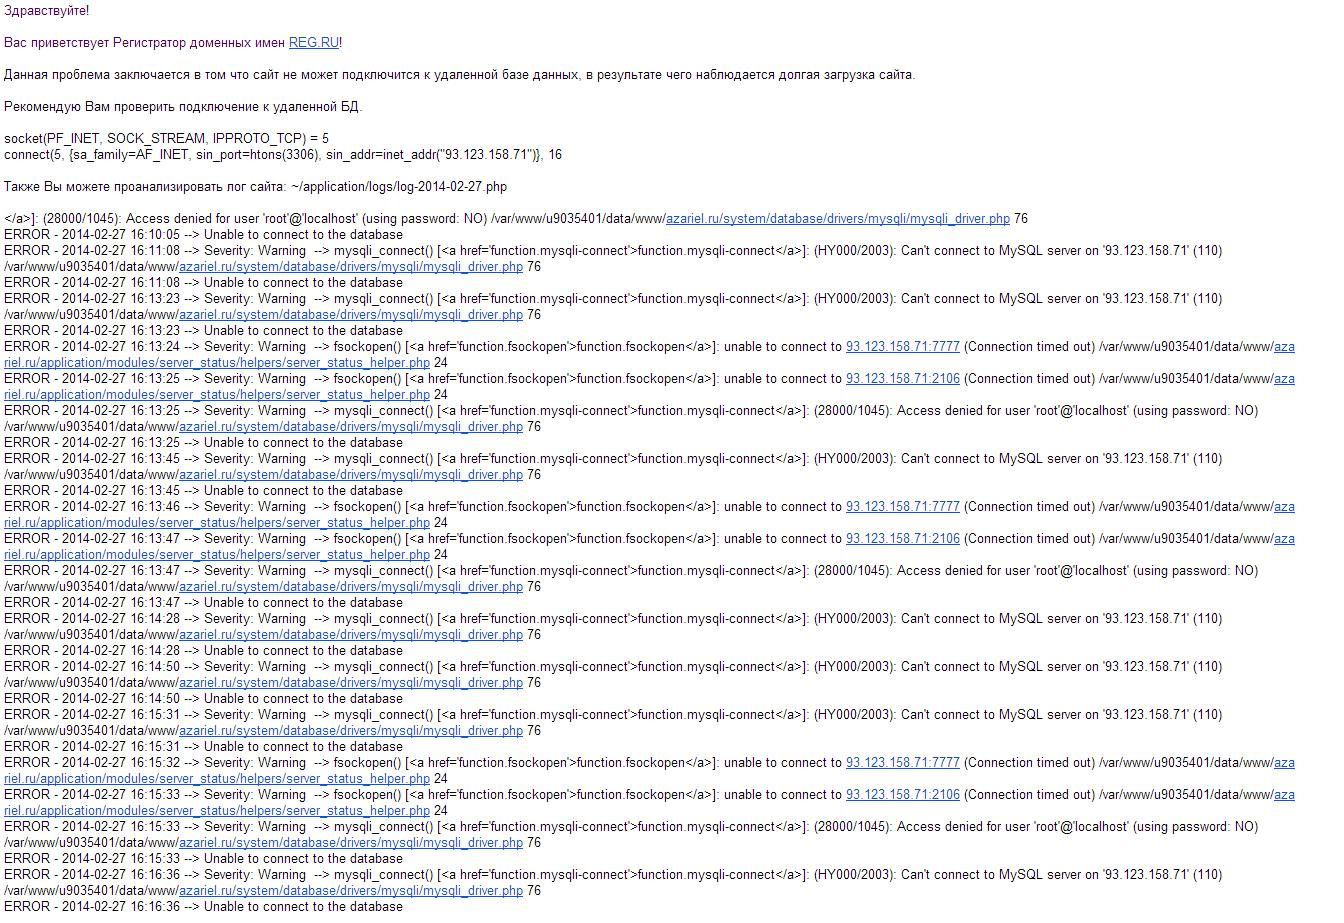Follow the 93.123.158.71:7777 link at 16:13:46
1344x923 pixels.
point(903,507)
